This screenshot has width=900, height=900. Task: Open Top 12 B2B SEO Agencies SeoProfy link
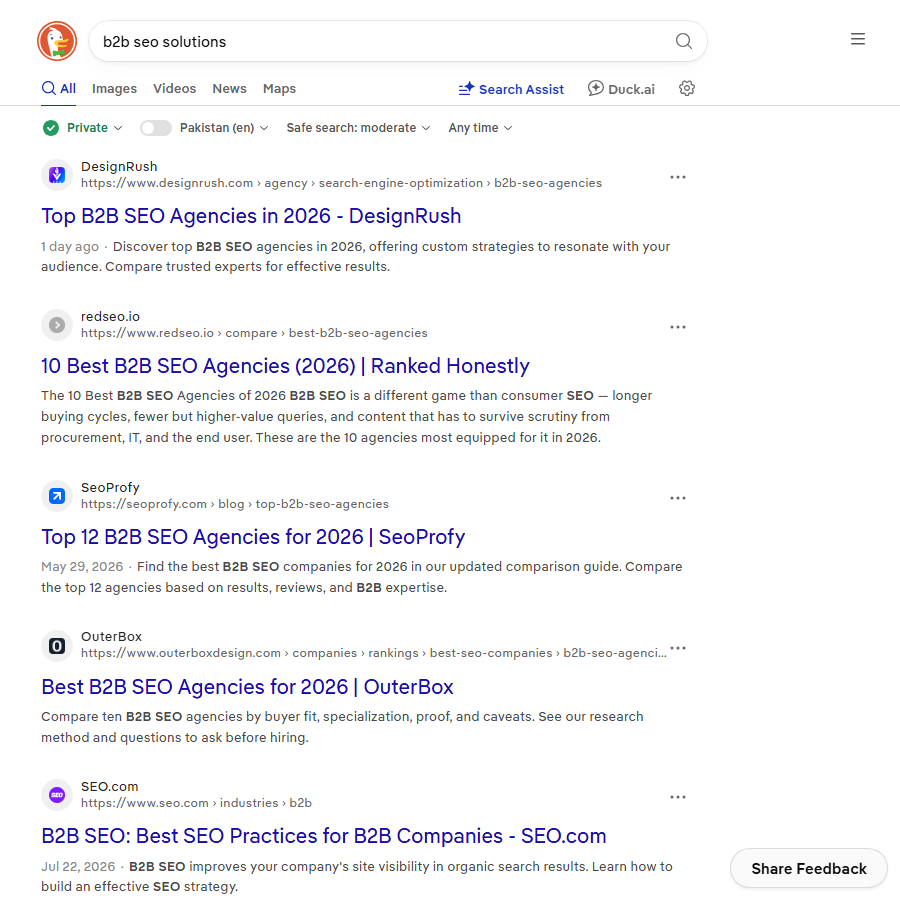(253, 537)
